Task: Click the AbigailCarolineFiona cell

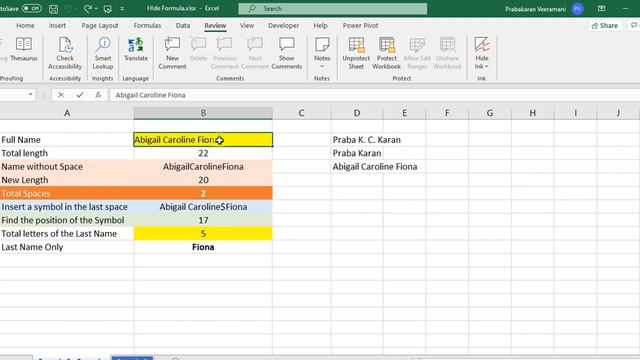Action: (x=203, y=167)
